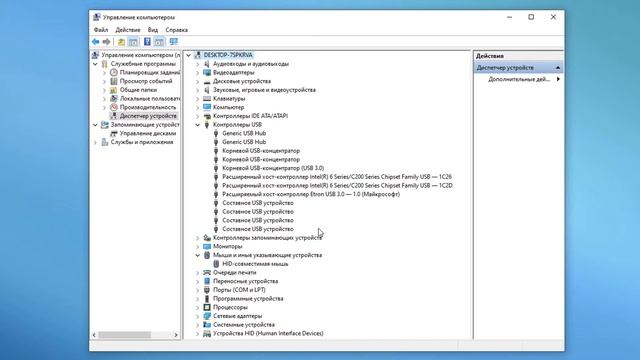Click the Дисковые устройства drive icon
640x360 pixels.
coord(207,82)
